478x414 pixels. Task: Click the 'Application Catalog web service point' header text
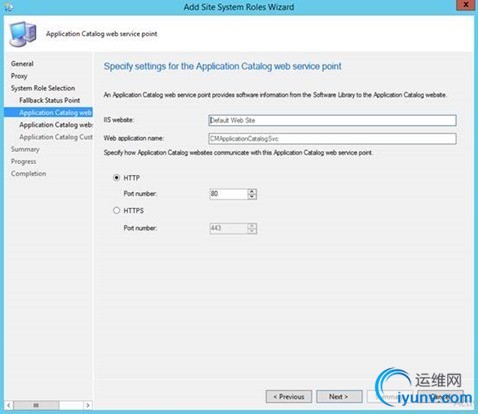[102, 34]
